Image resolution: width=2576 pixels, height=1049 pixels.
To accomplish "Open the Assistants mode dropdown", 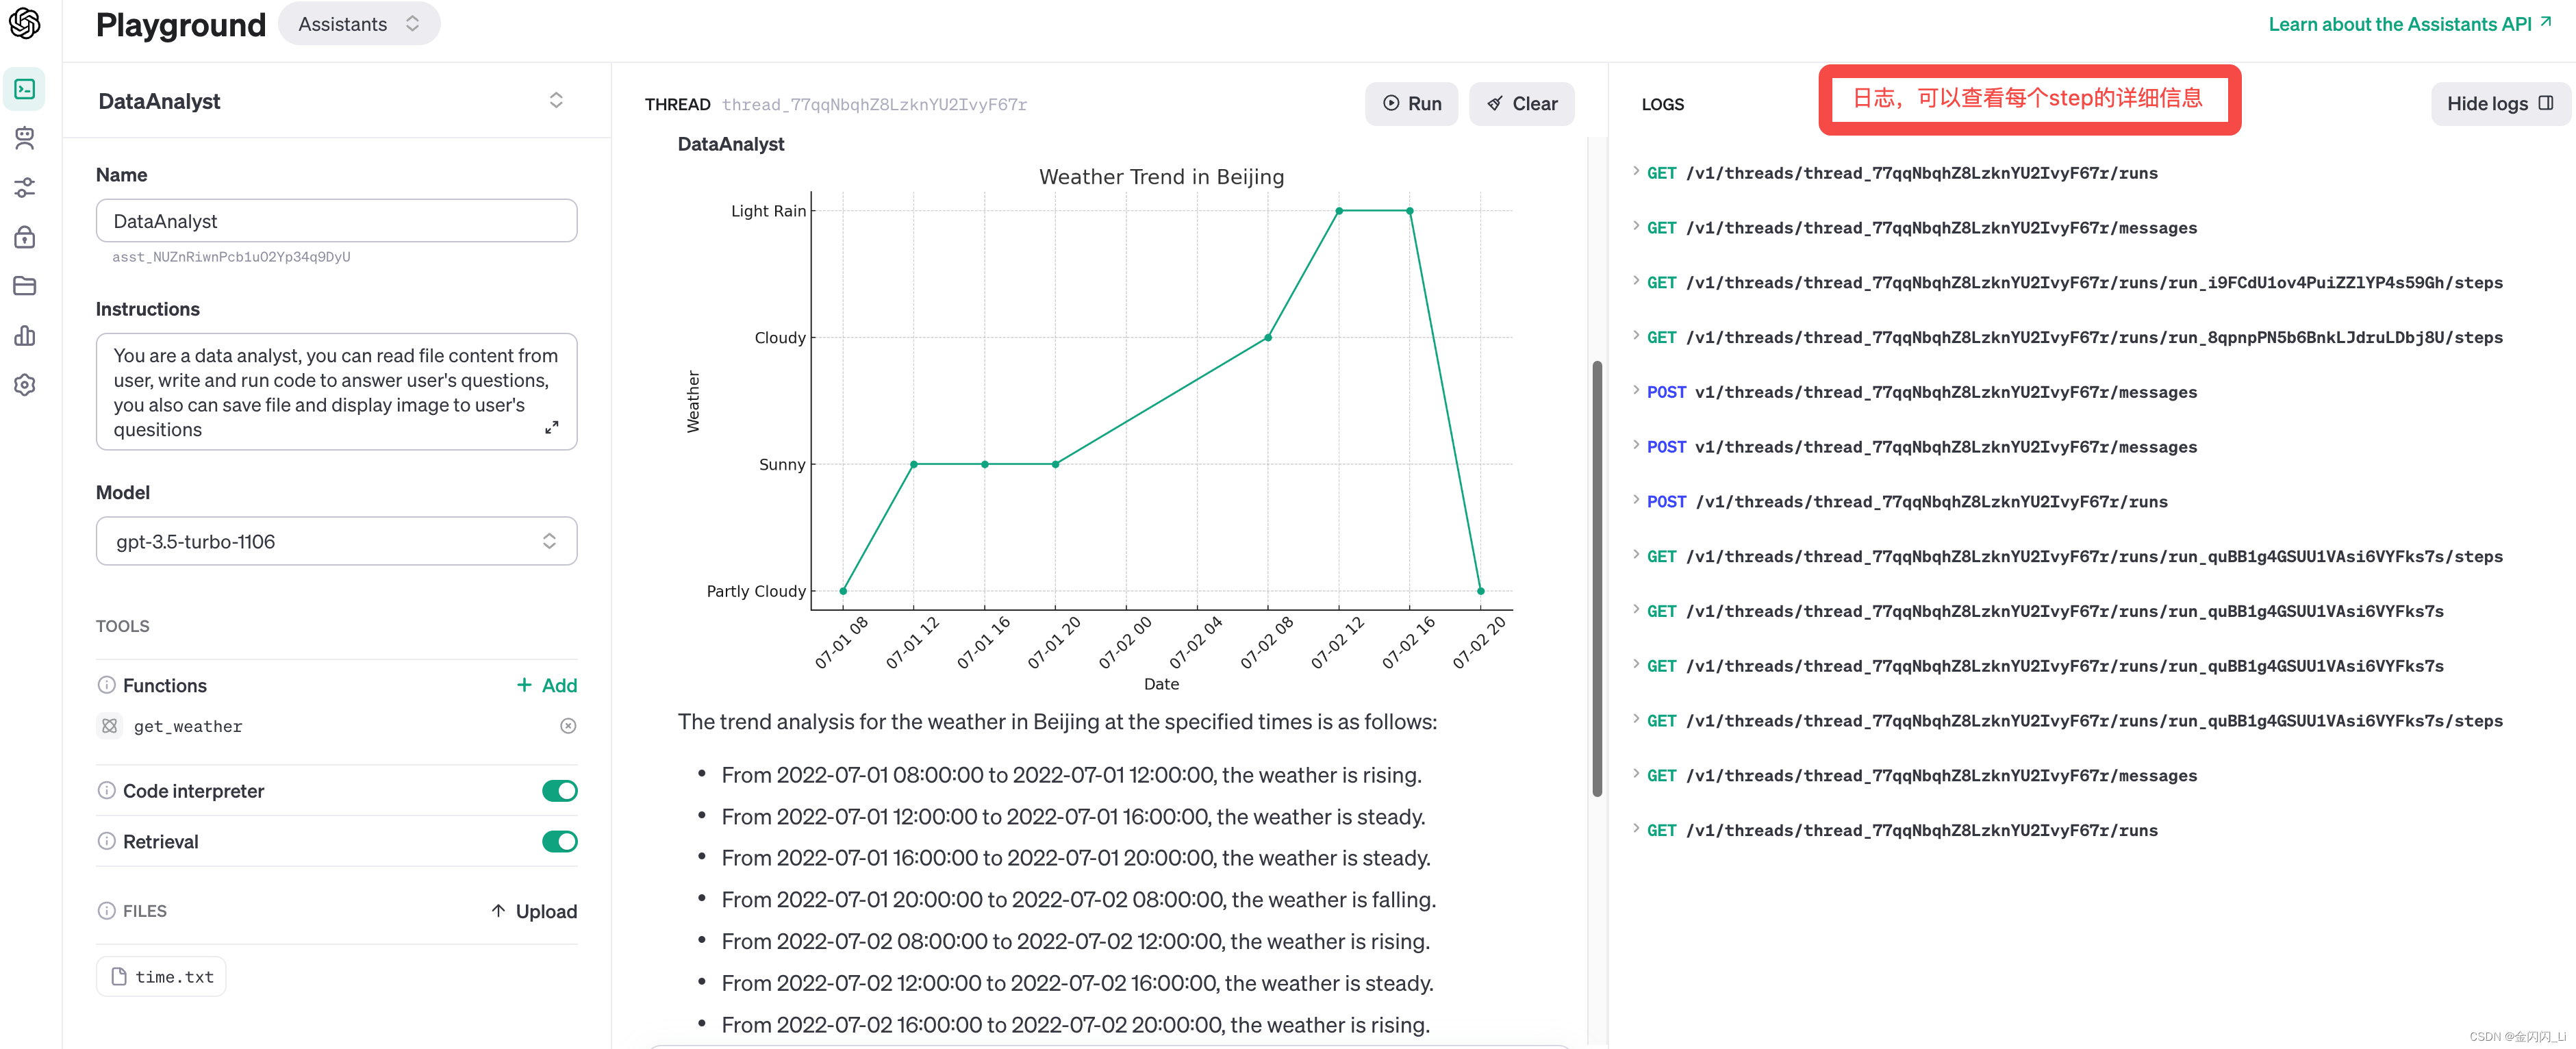I will pyautogui.click(x=358, y=24).
